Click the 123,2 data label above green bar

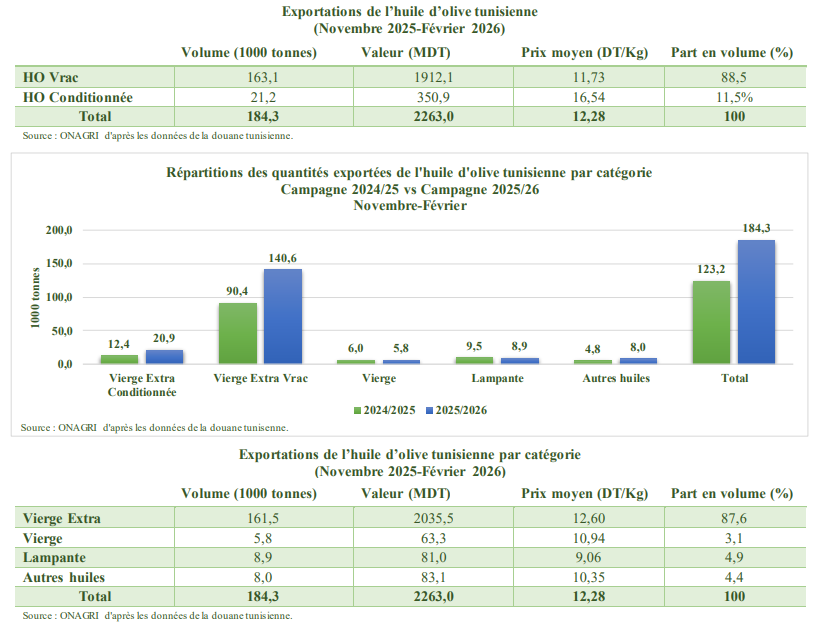pyautogui.click(x=710, y=269)
